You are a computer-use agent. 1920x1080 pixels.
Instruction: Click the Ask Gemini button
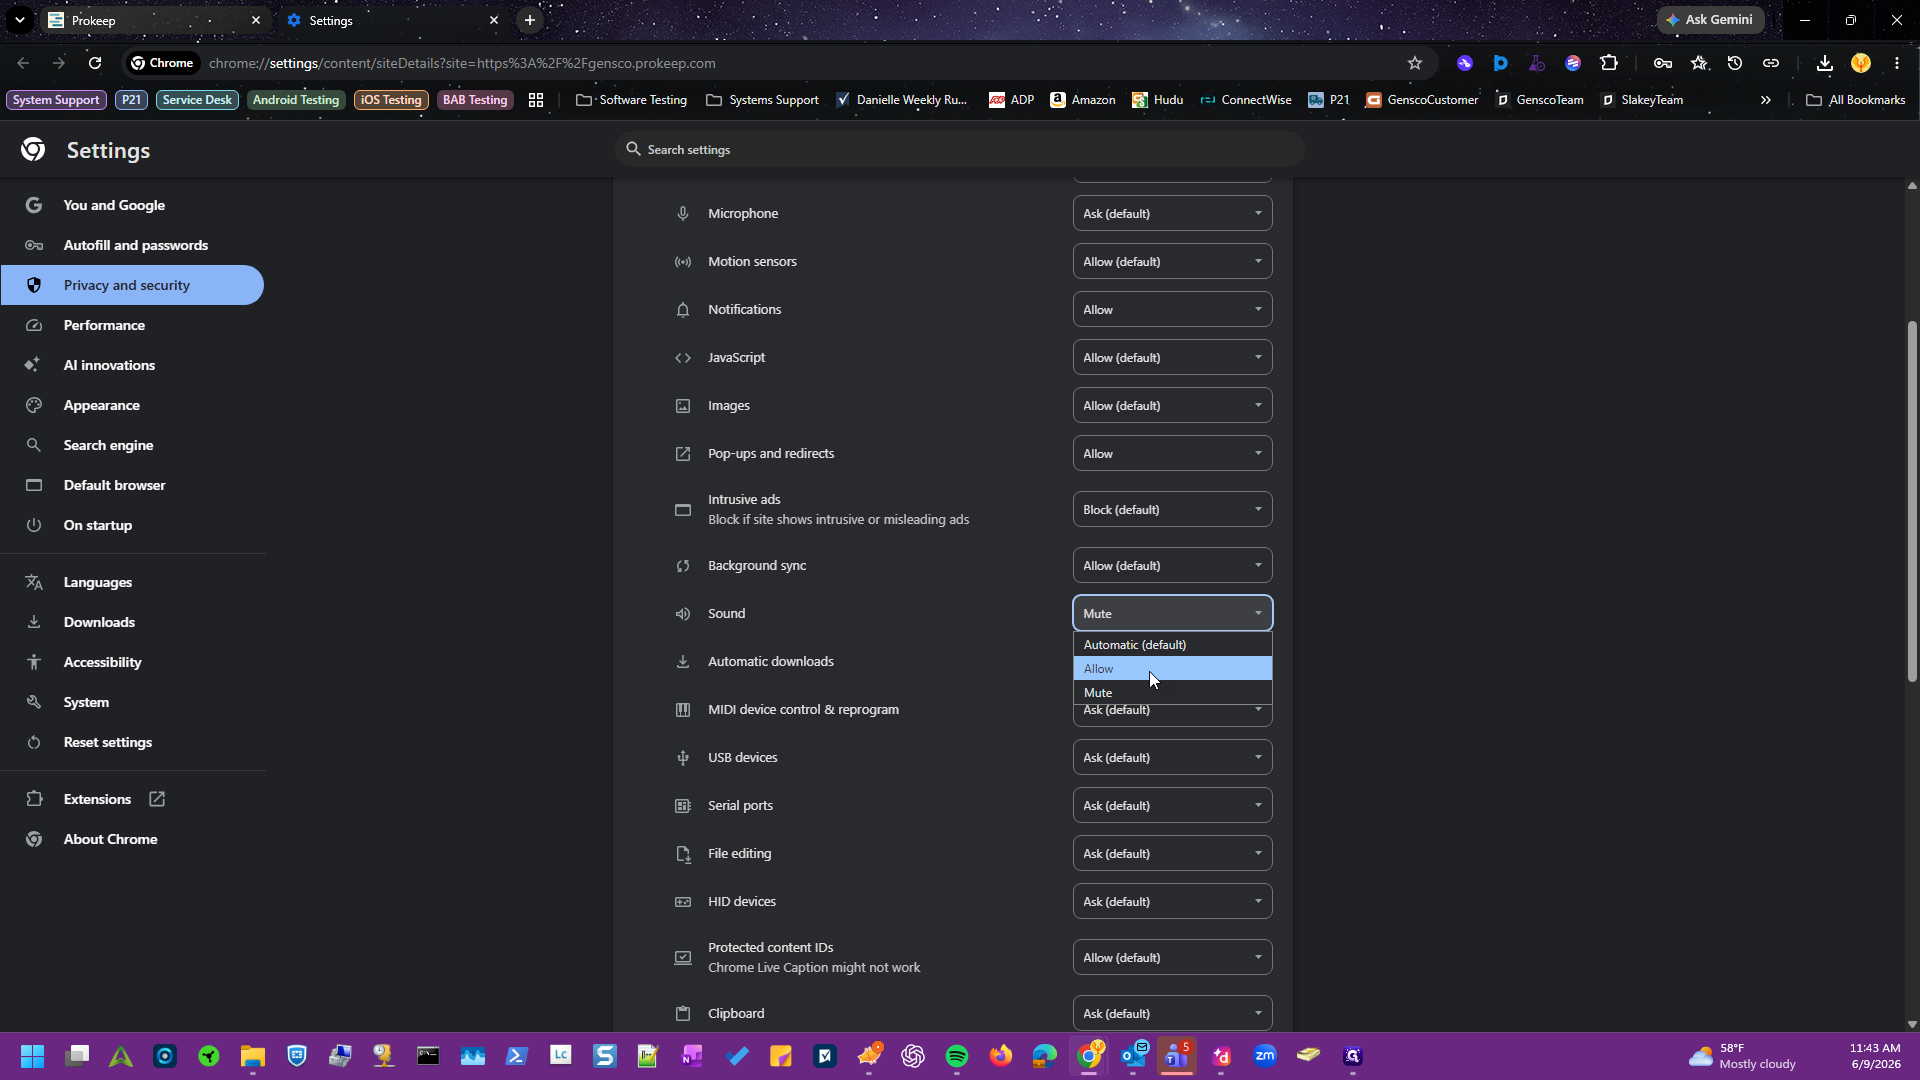(1710, 20)
